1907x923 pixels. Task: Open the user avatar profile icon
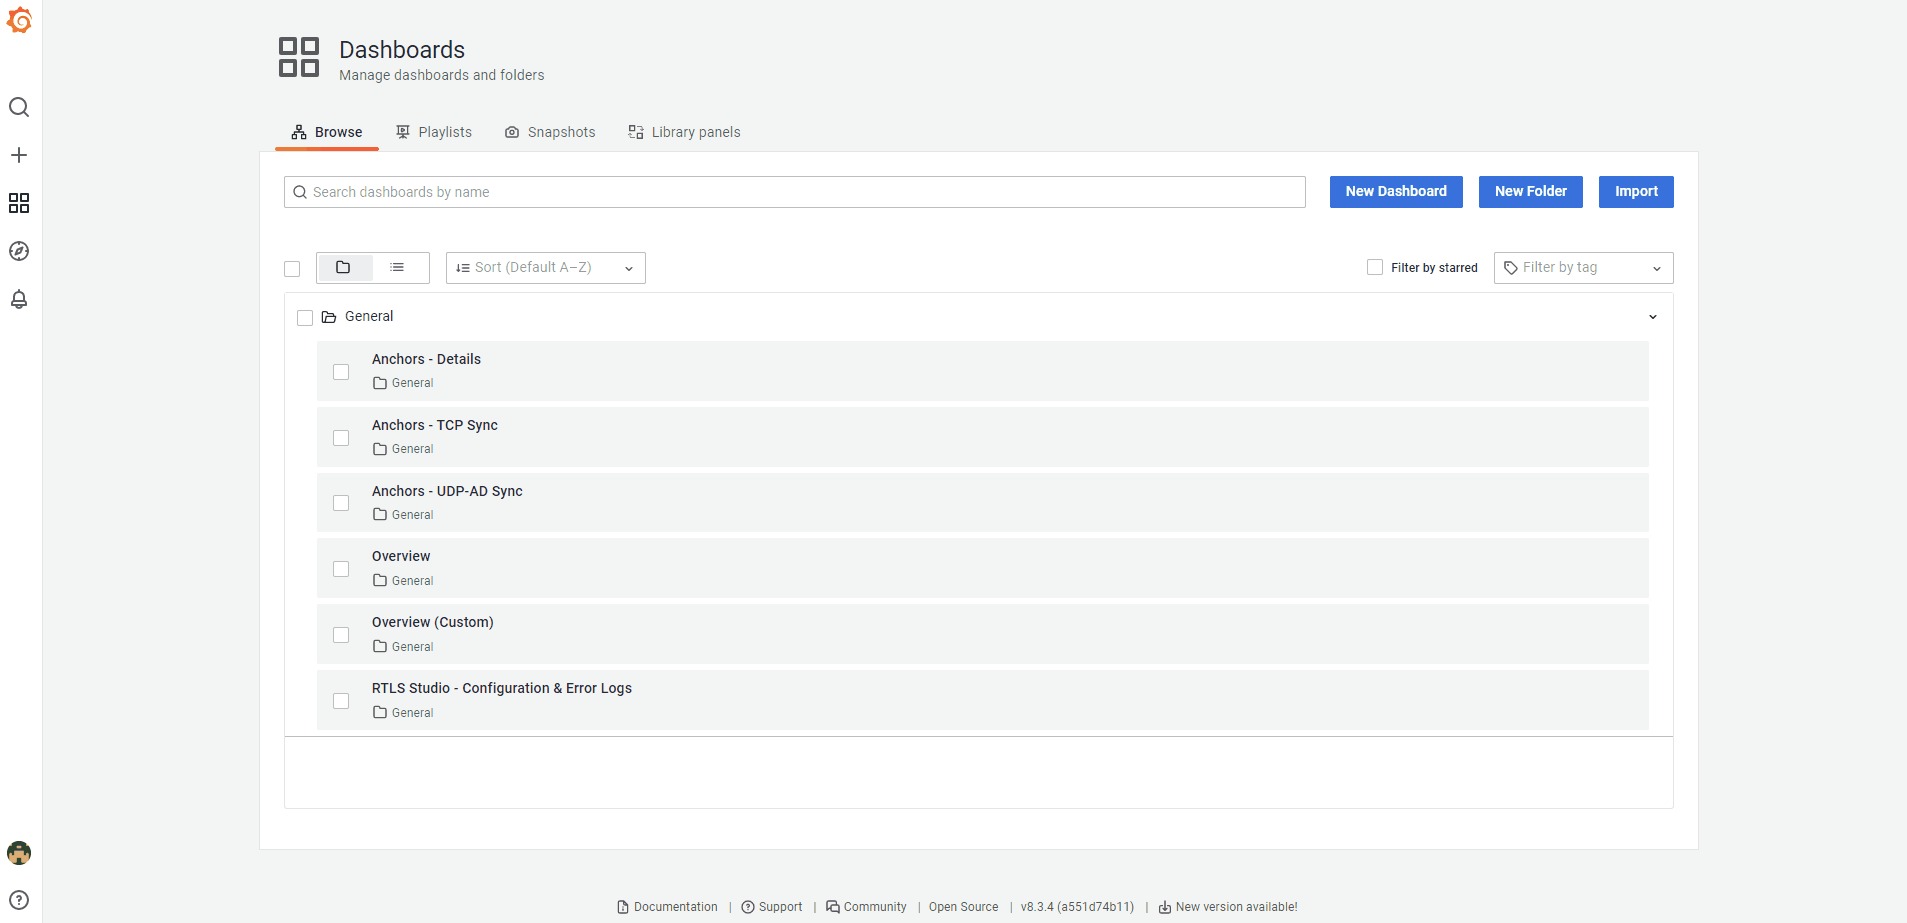(x=19, y=853)
